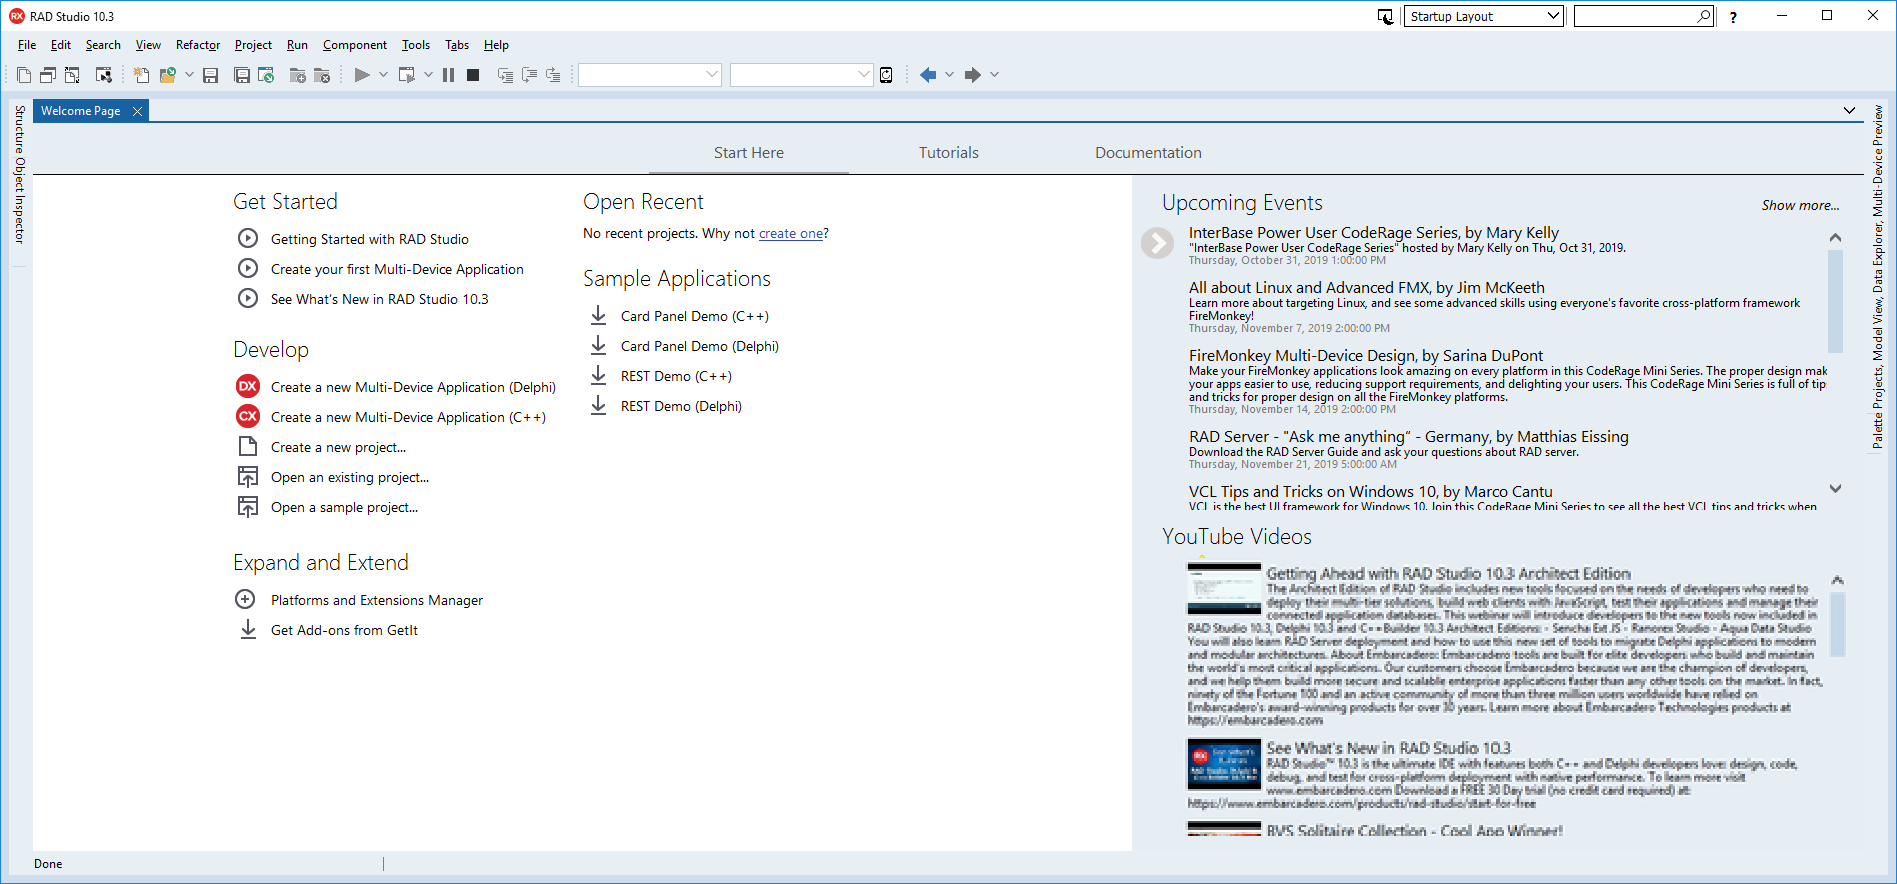Click the Stop program square icon
Screen dimensions: 1897x884
point(473,75)
